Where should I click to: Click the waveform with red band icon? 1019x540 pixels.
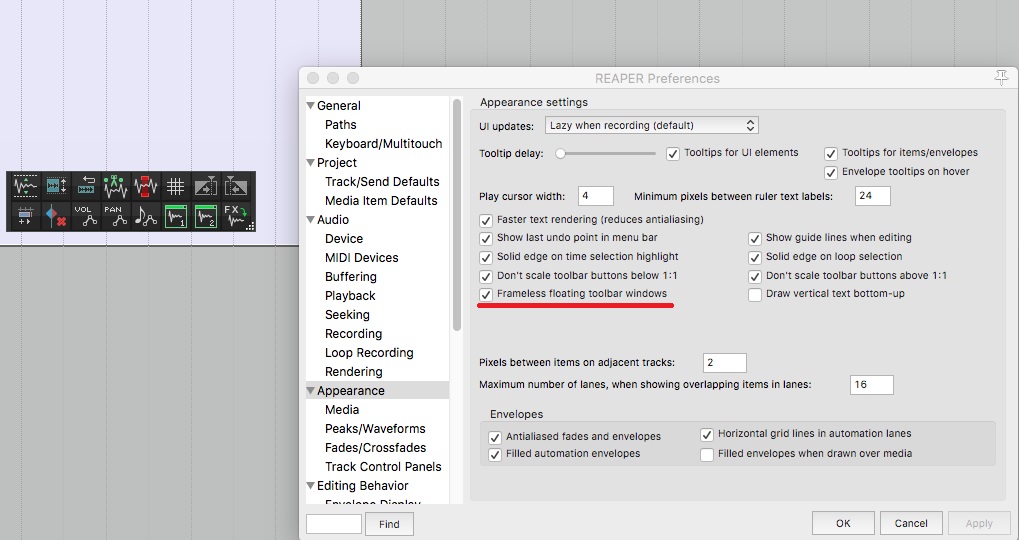coord(146,186)
